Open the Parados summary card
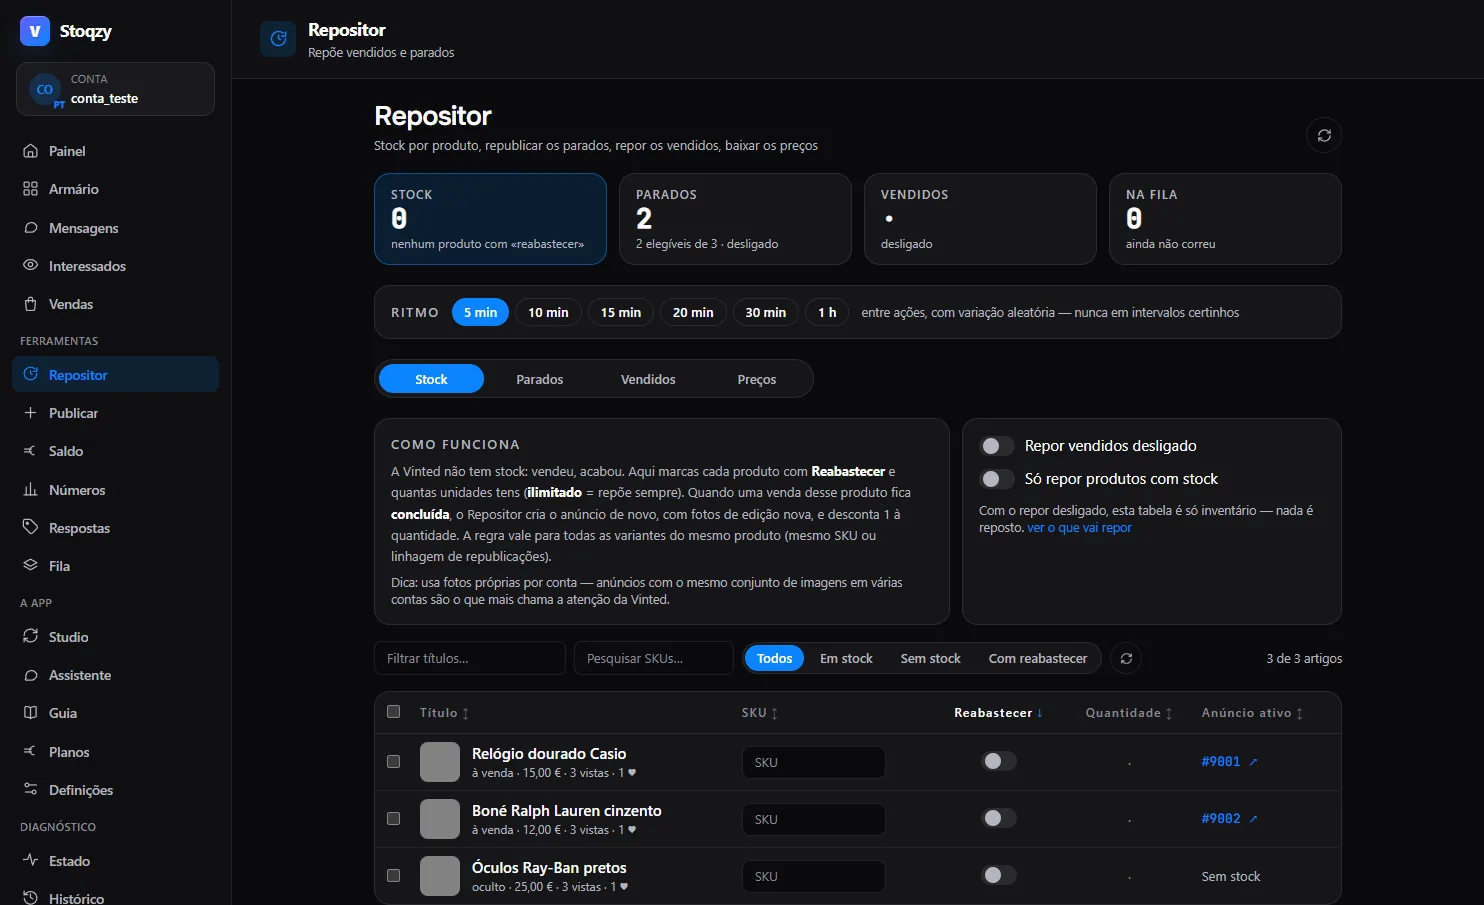This screenshot has height=905, width=1484. (735, 219)
